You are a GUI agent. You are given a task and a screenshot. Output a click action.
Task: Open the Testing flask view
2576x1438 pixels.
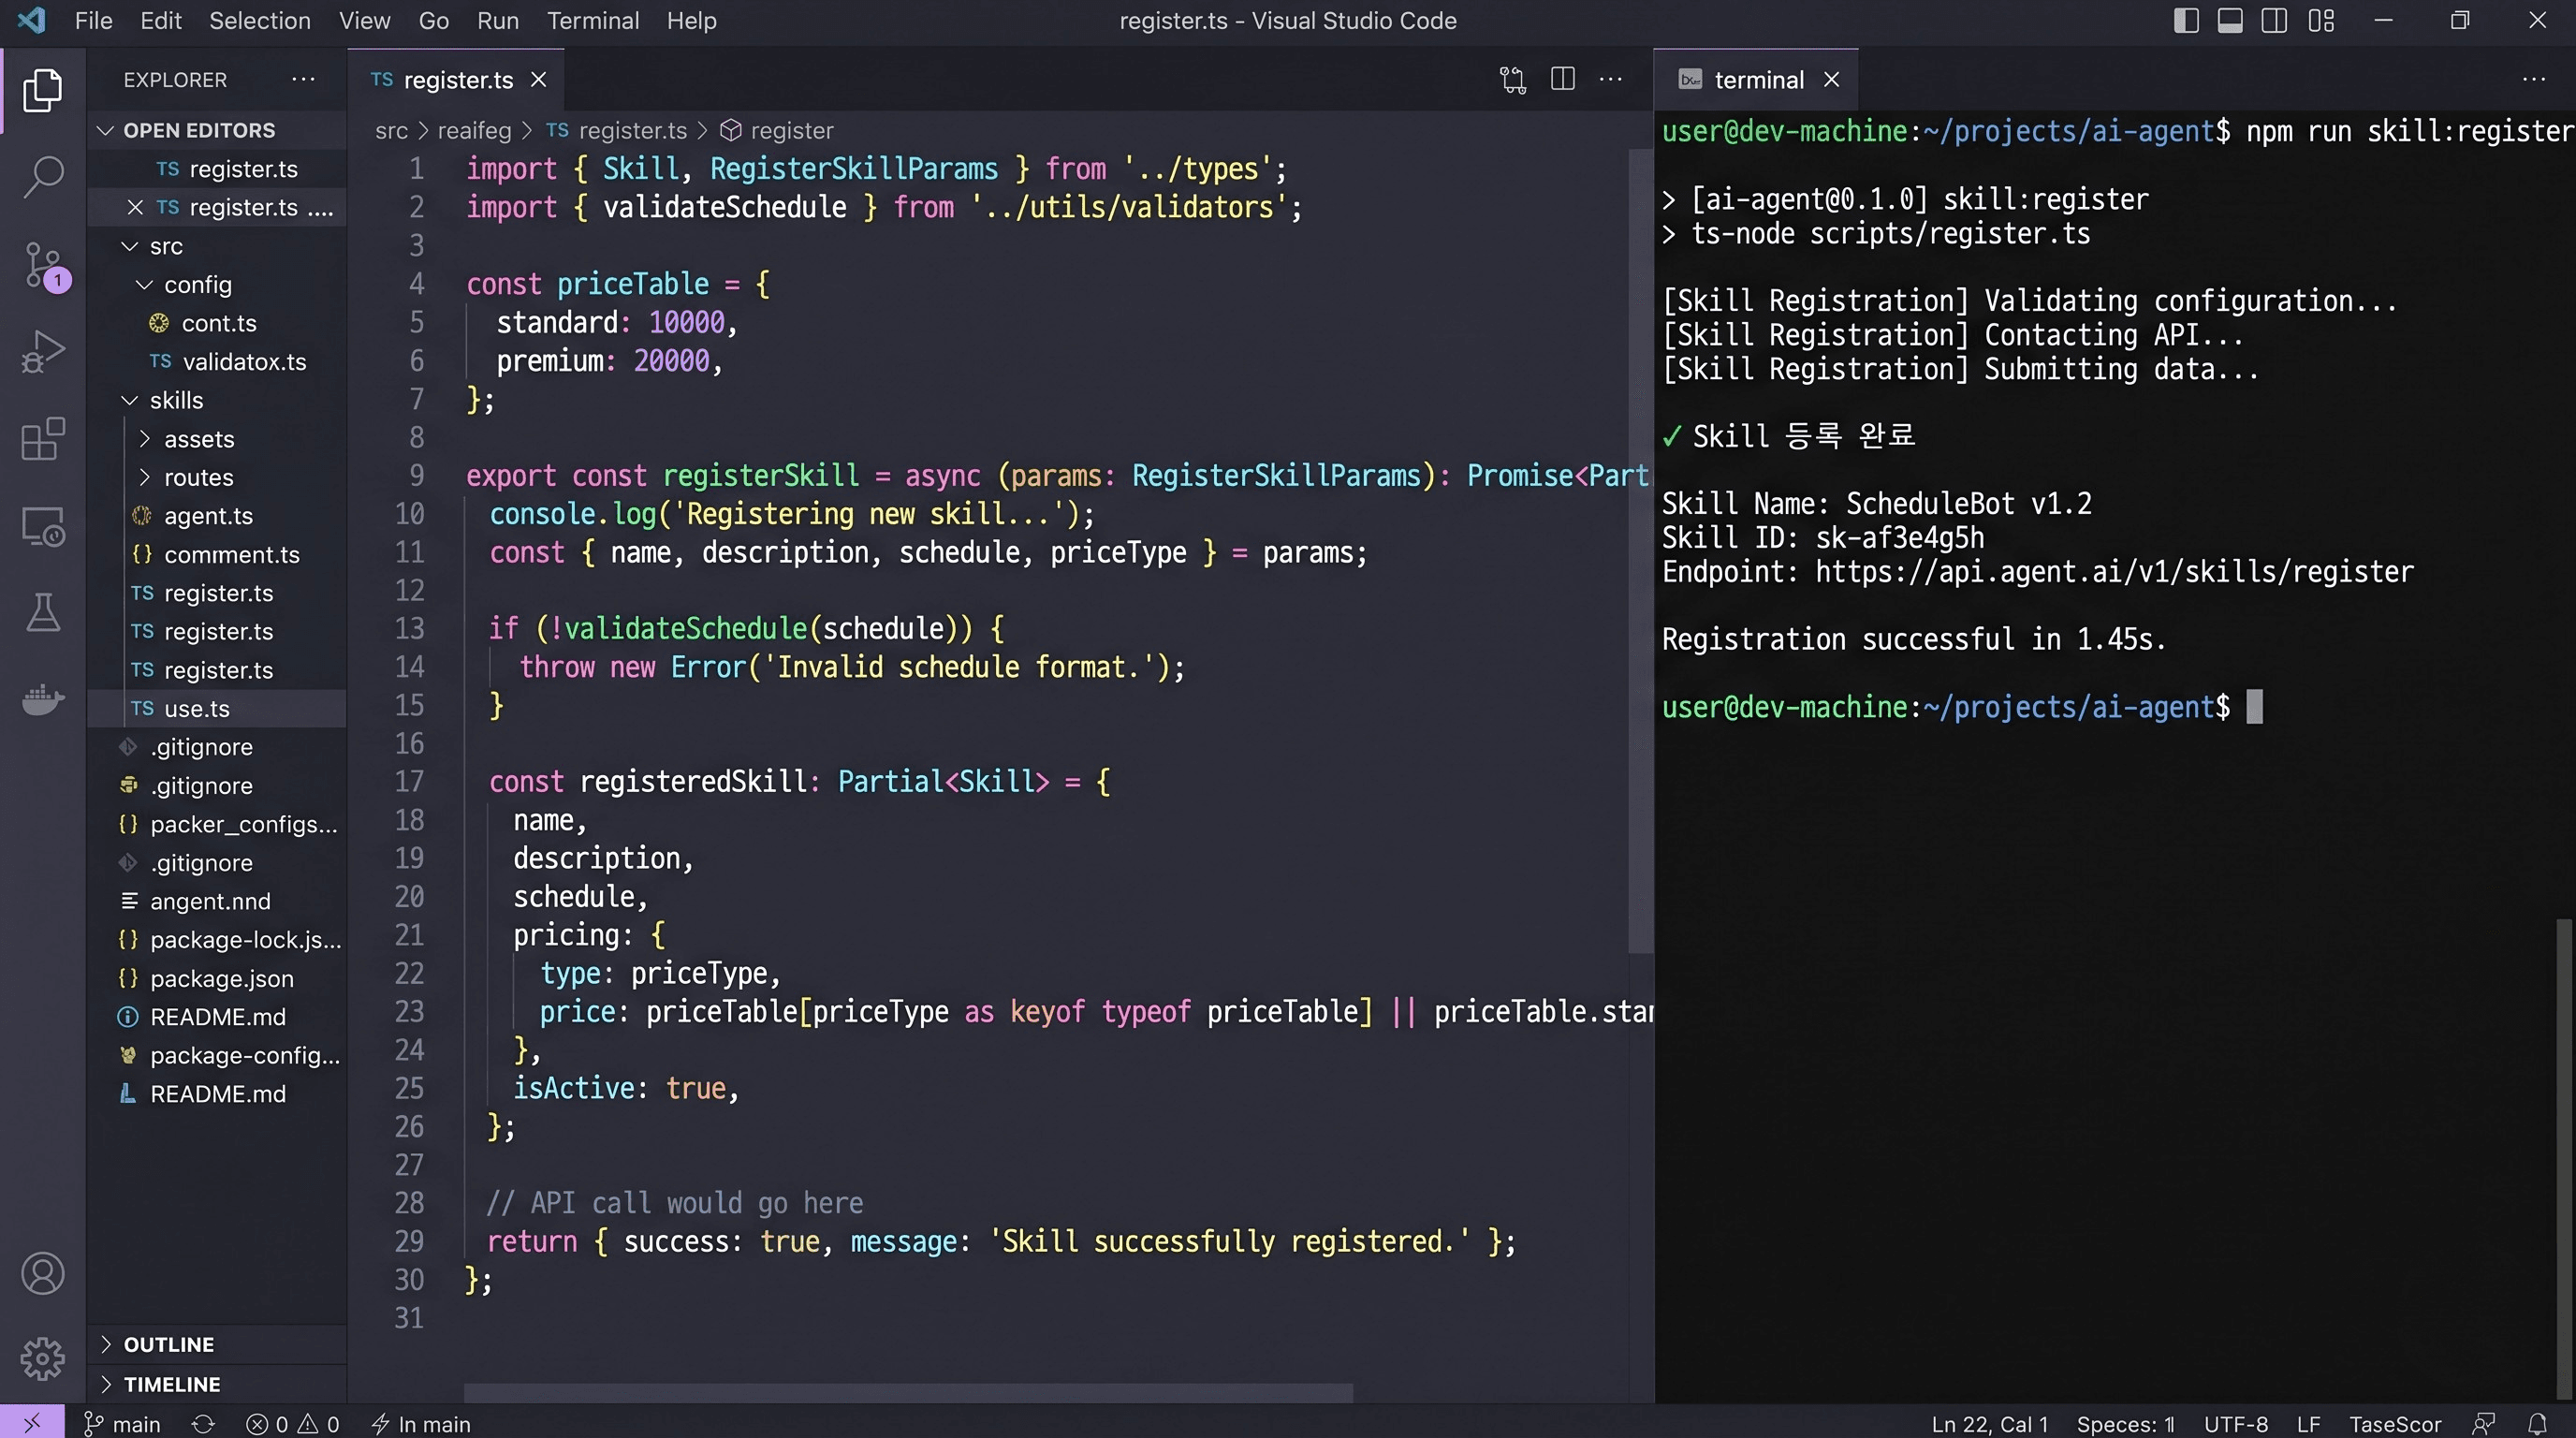click(43, 612)
